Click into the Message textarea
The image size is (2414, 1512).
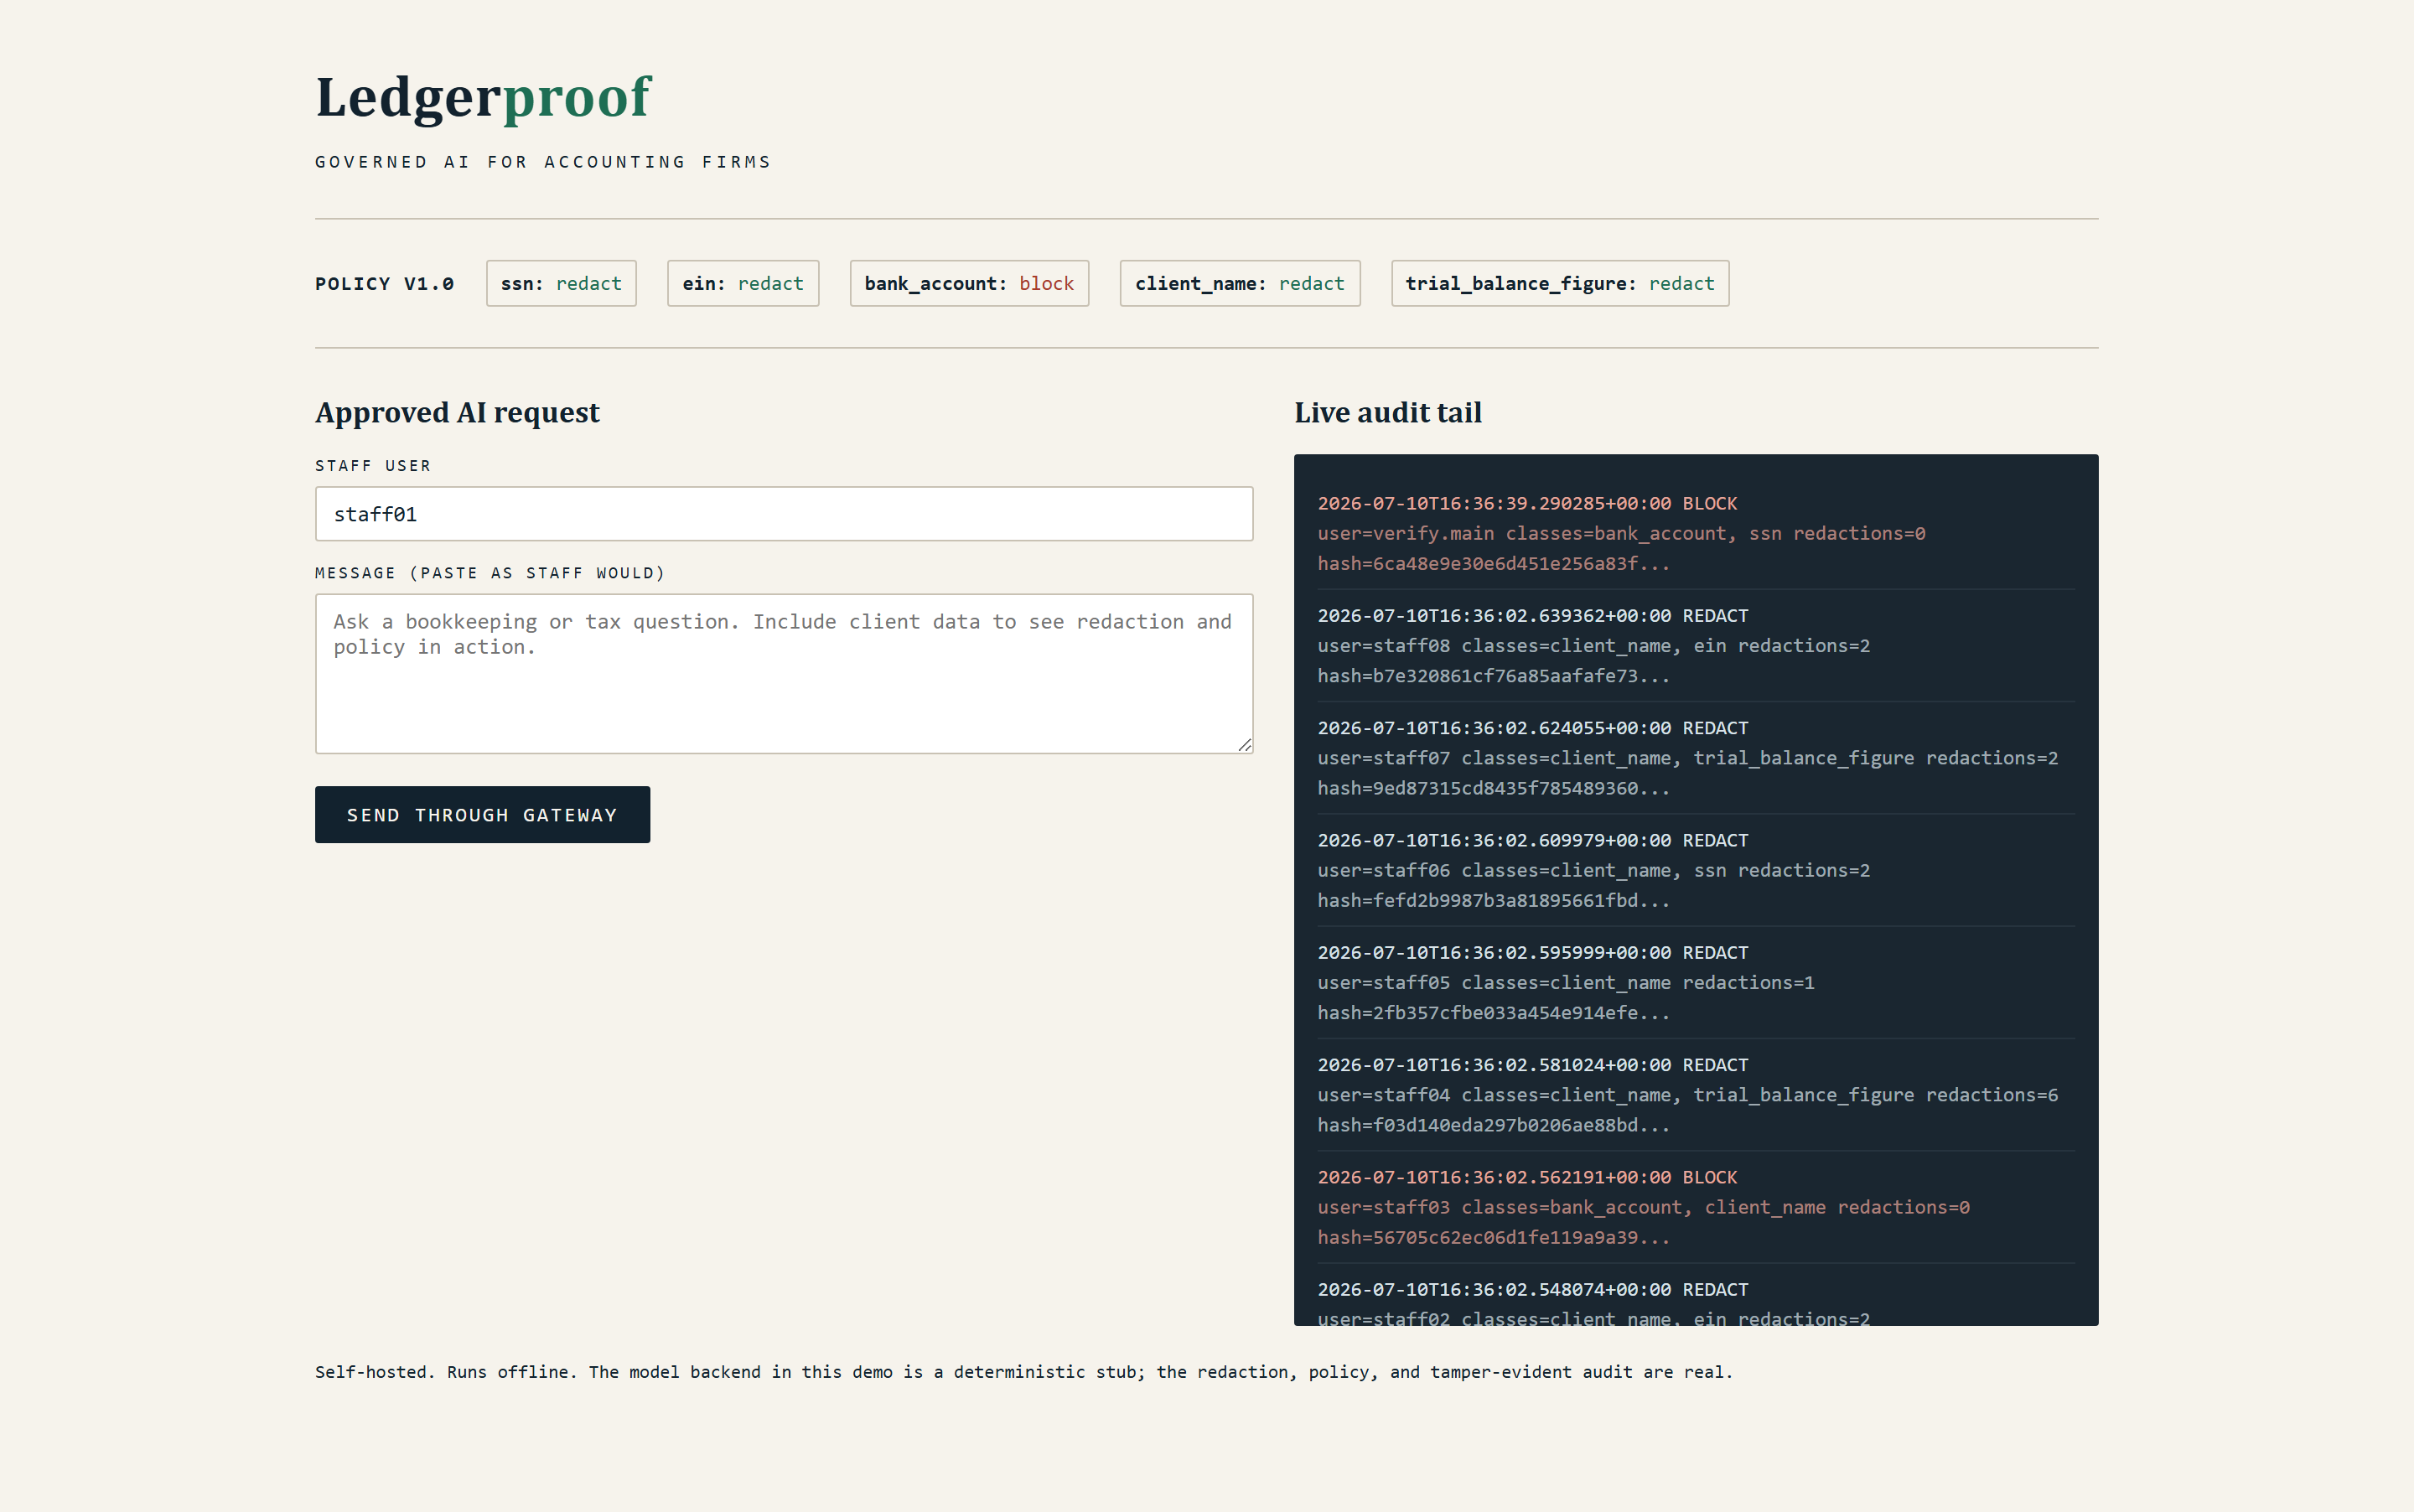point(784,674)
